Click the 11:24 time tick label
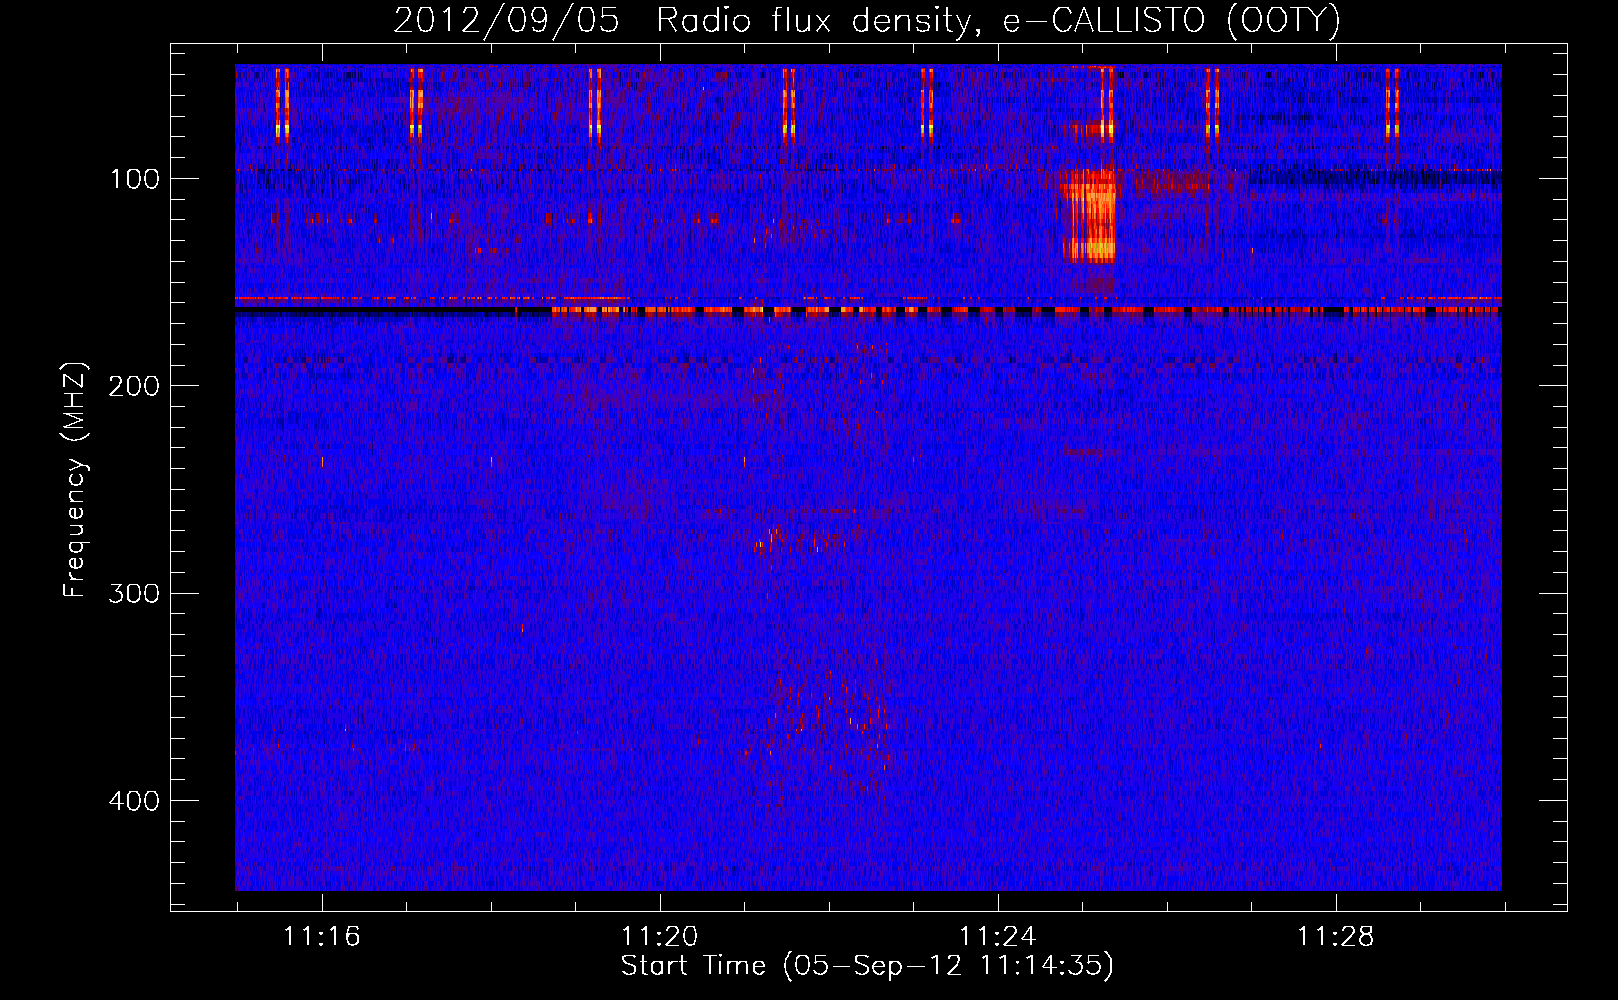 (x=998, y=937)
